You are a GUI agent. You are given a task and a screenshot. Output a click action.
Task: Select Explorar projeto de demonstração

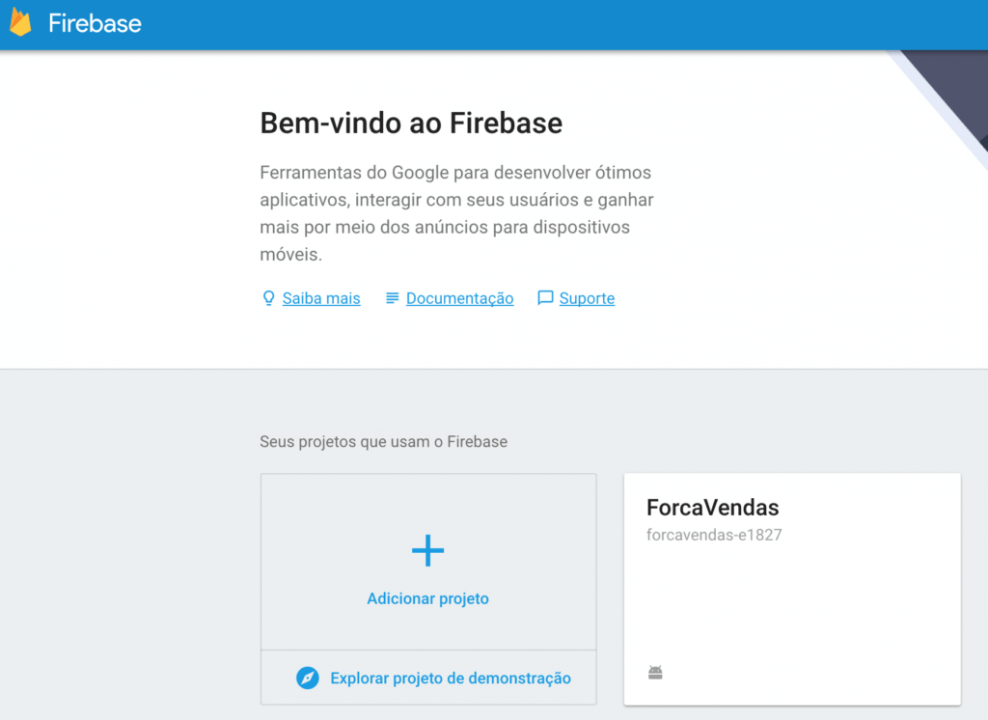[x=451, y=678]
